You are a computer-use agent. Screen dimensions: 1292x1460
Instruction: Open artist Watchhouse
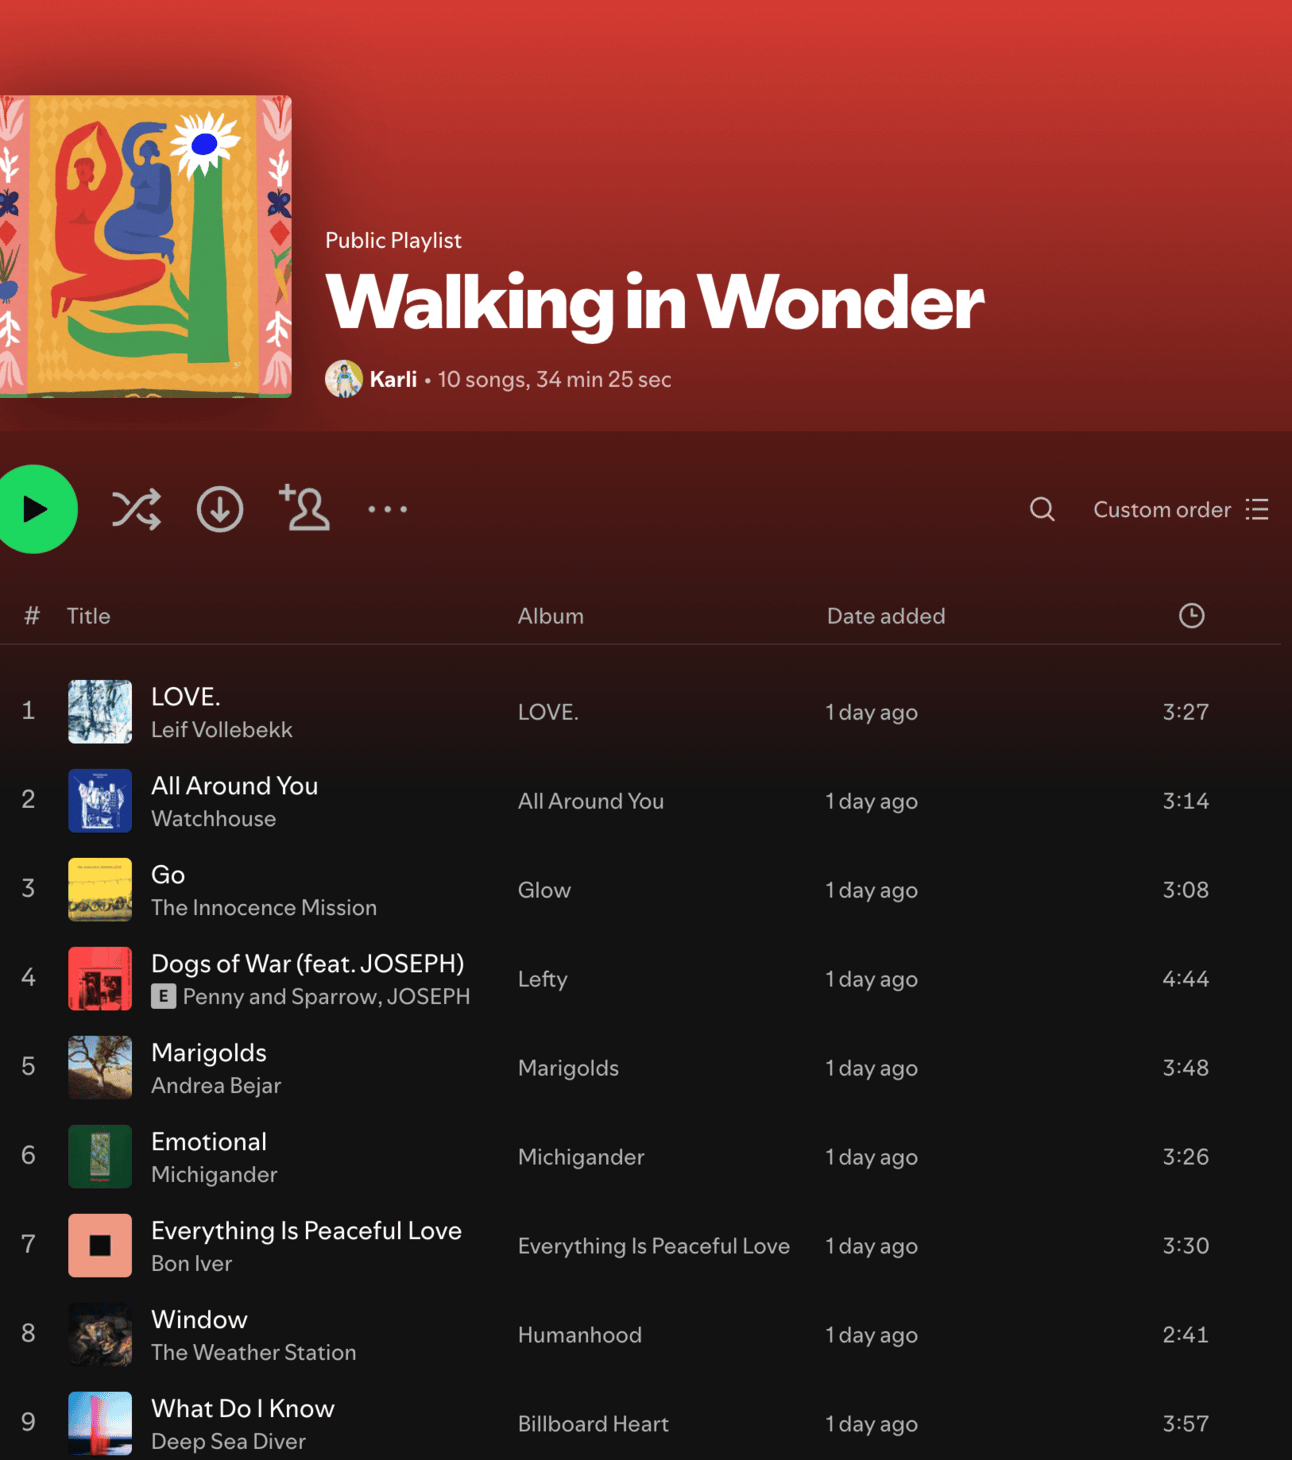pos(214,819)
